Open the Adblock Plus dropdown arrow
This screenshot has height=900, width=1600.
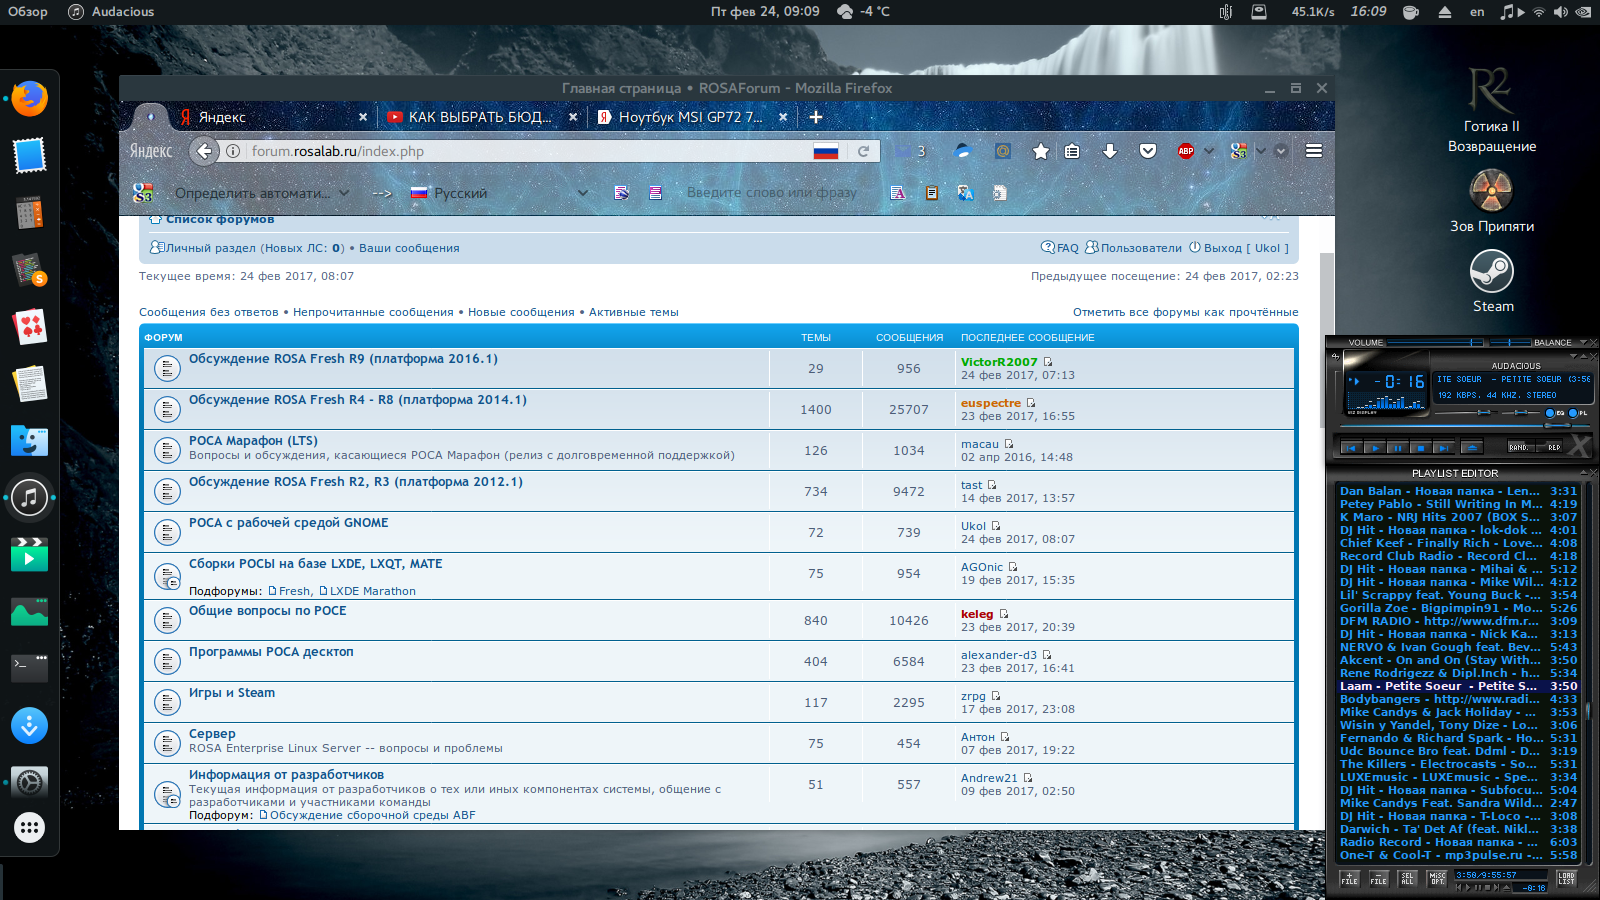[x=1209, y=151]
